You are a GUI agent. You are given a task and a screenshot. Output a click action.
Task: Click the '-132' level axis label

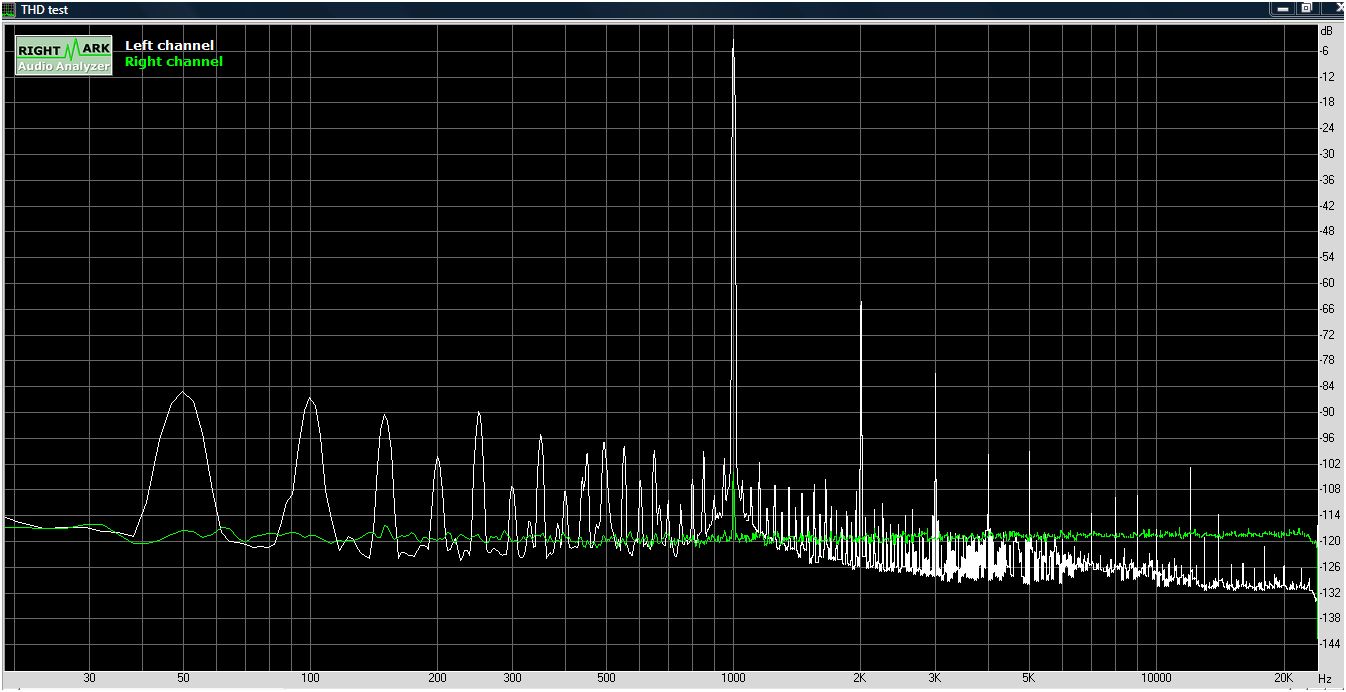(x=1330, y=593)
